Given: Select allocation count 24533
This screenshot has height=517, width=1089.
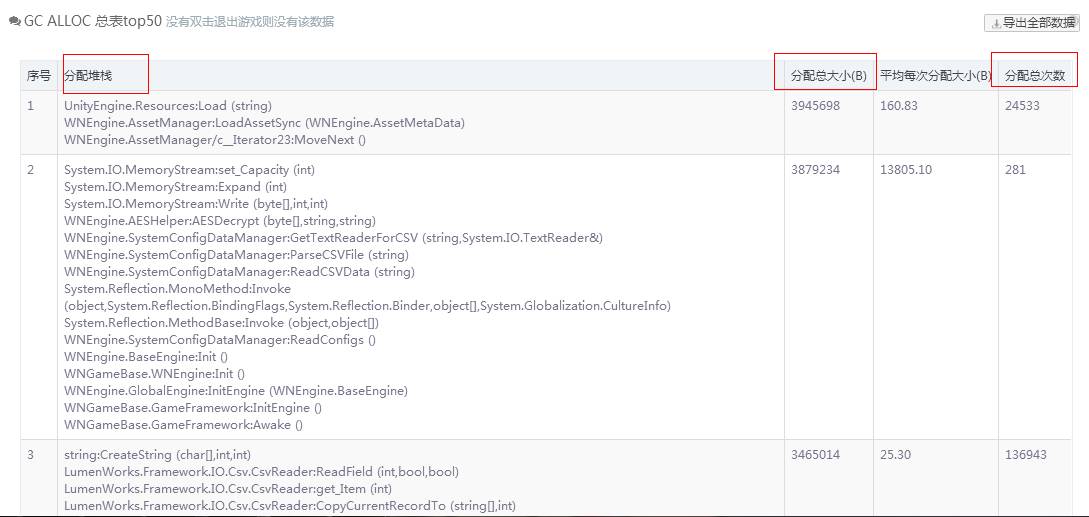Looking at the screenshot, I should (x=1022, y=106).
